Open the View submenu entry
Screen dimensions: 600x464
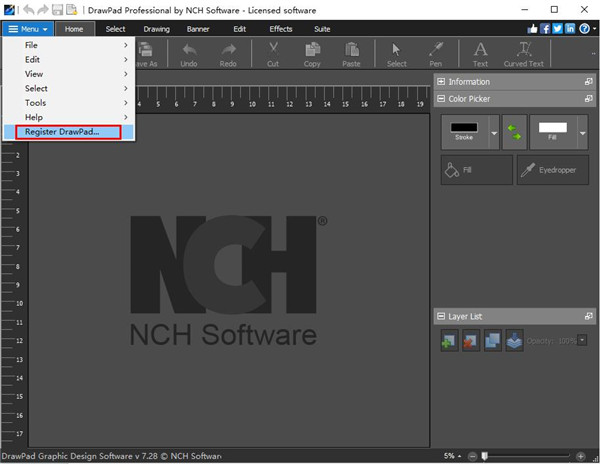[x=69, y=74]
